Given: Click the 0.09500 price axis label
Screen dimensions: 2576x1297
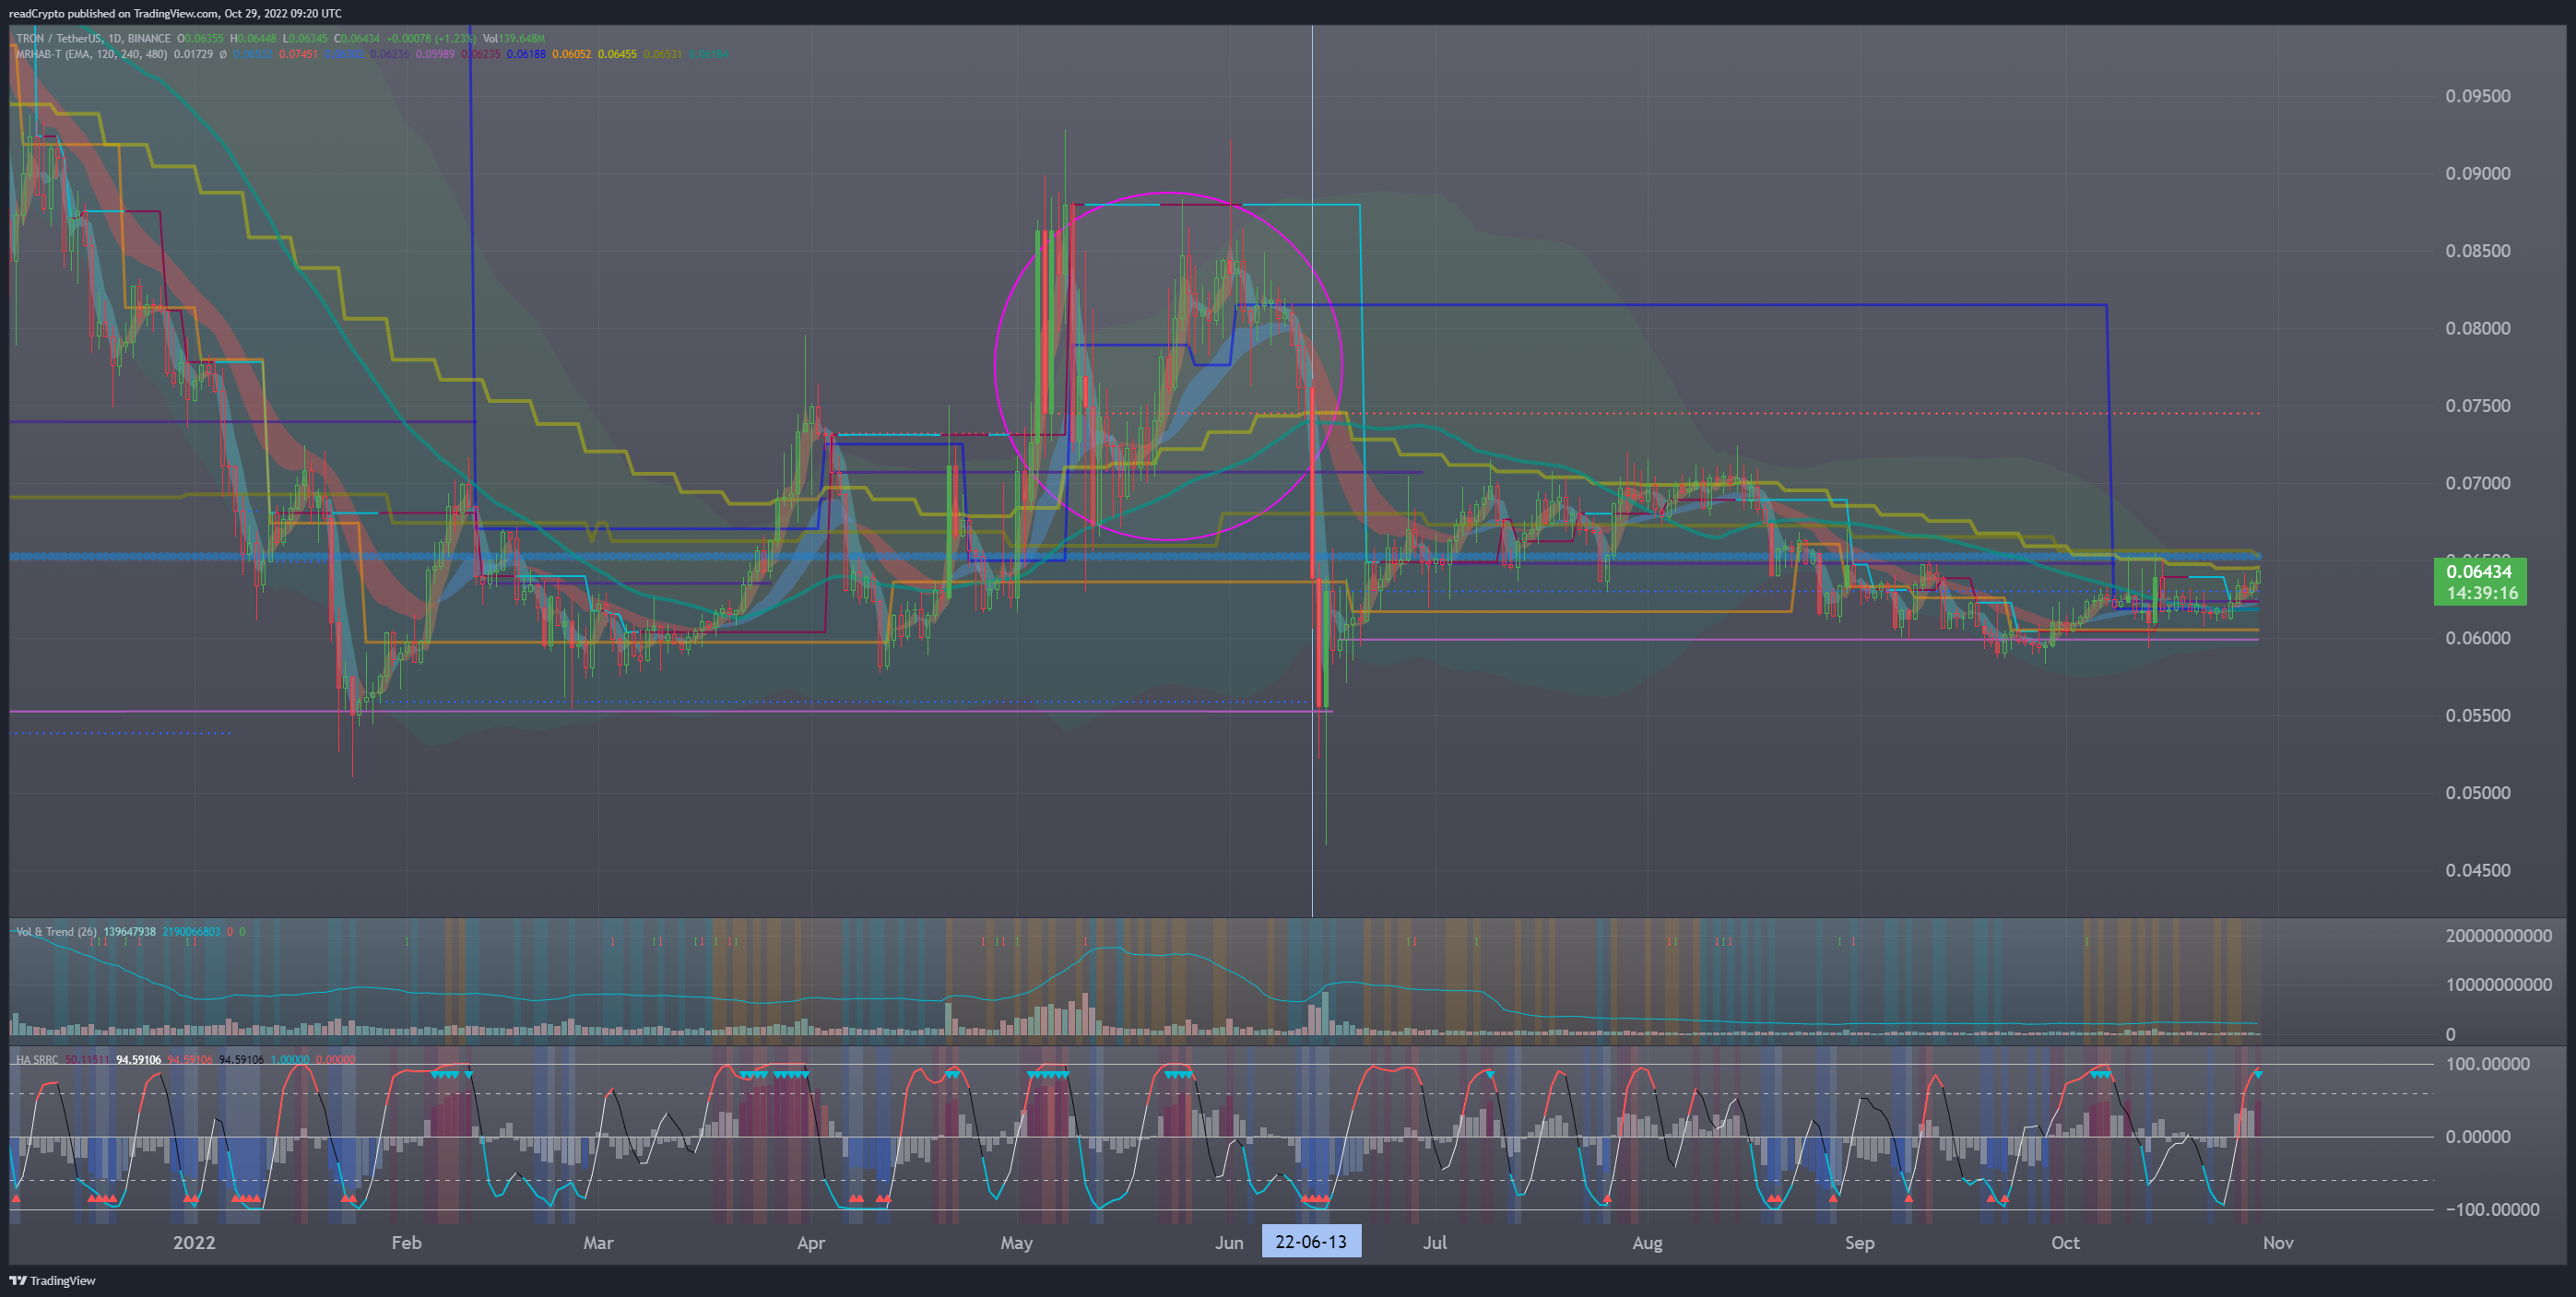Looking at the screenshot, I should click(2478, 96).
